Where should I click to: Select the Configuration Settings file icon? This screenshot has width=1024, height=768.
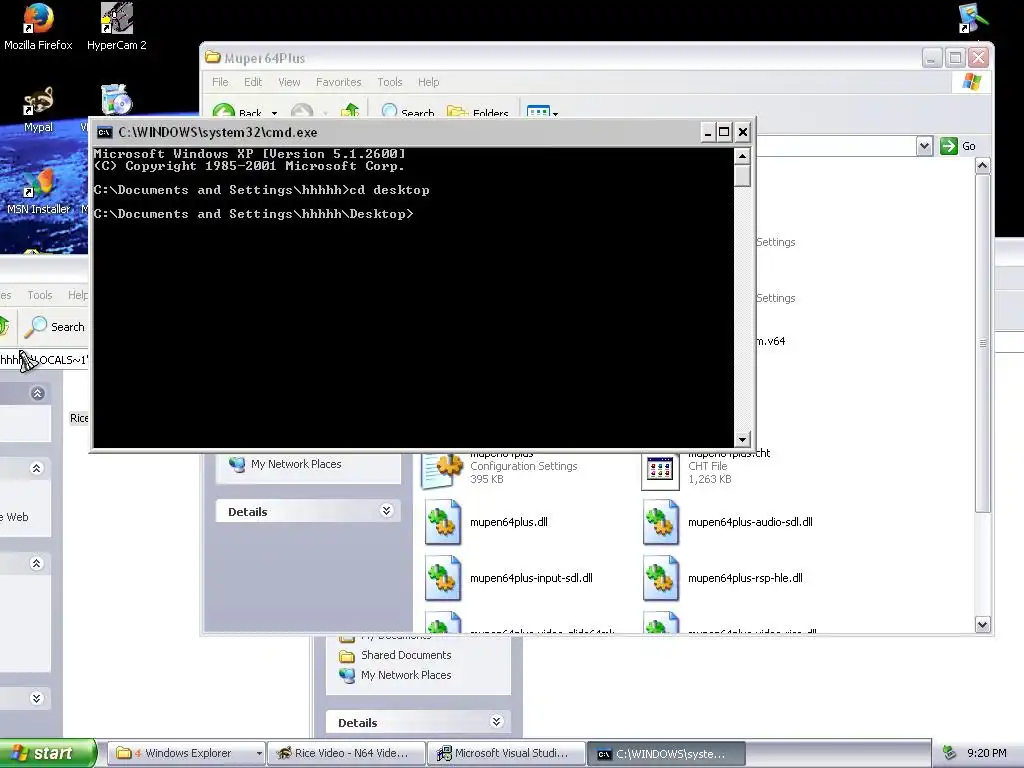[443, 470]
